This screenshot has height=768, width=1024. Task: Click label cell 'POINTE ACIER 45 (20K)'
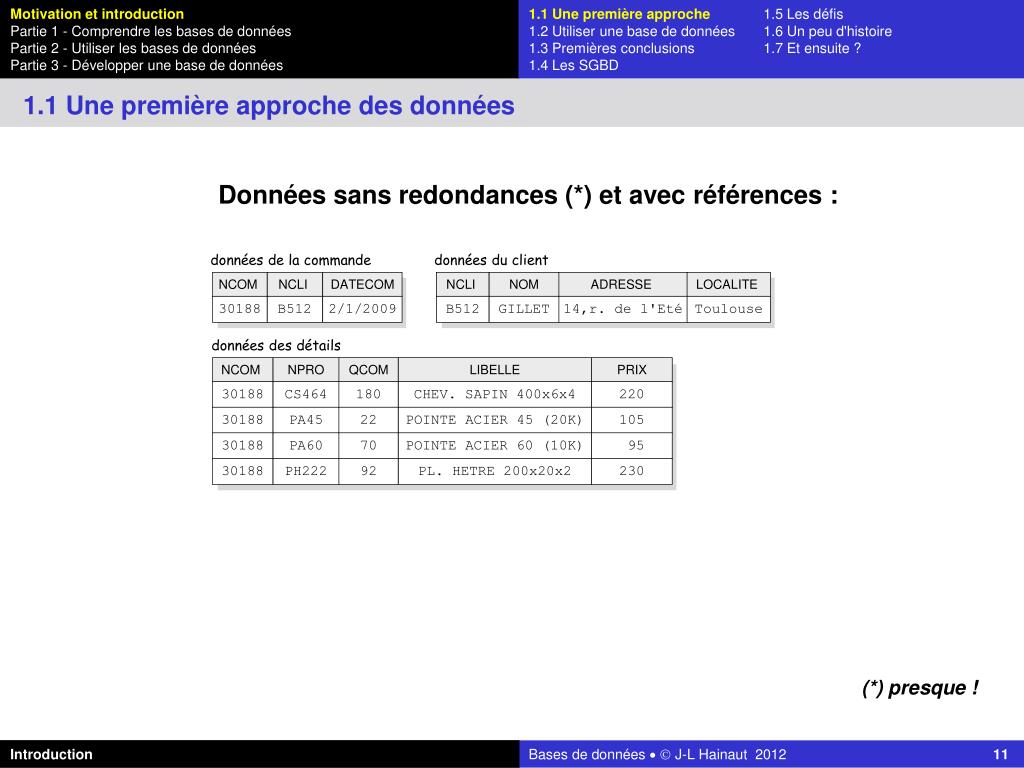point(494,420)
